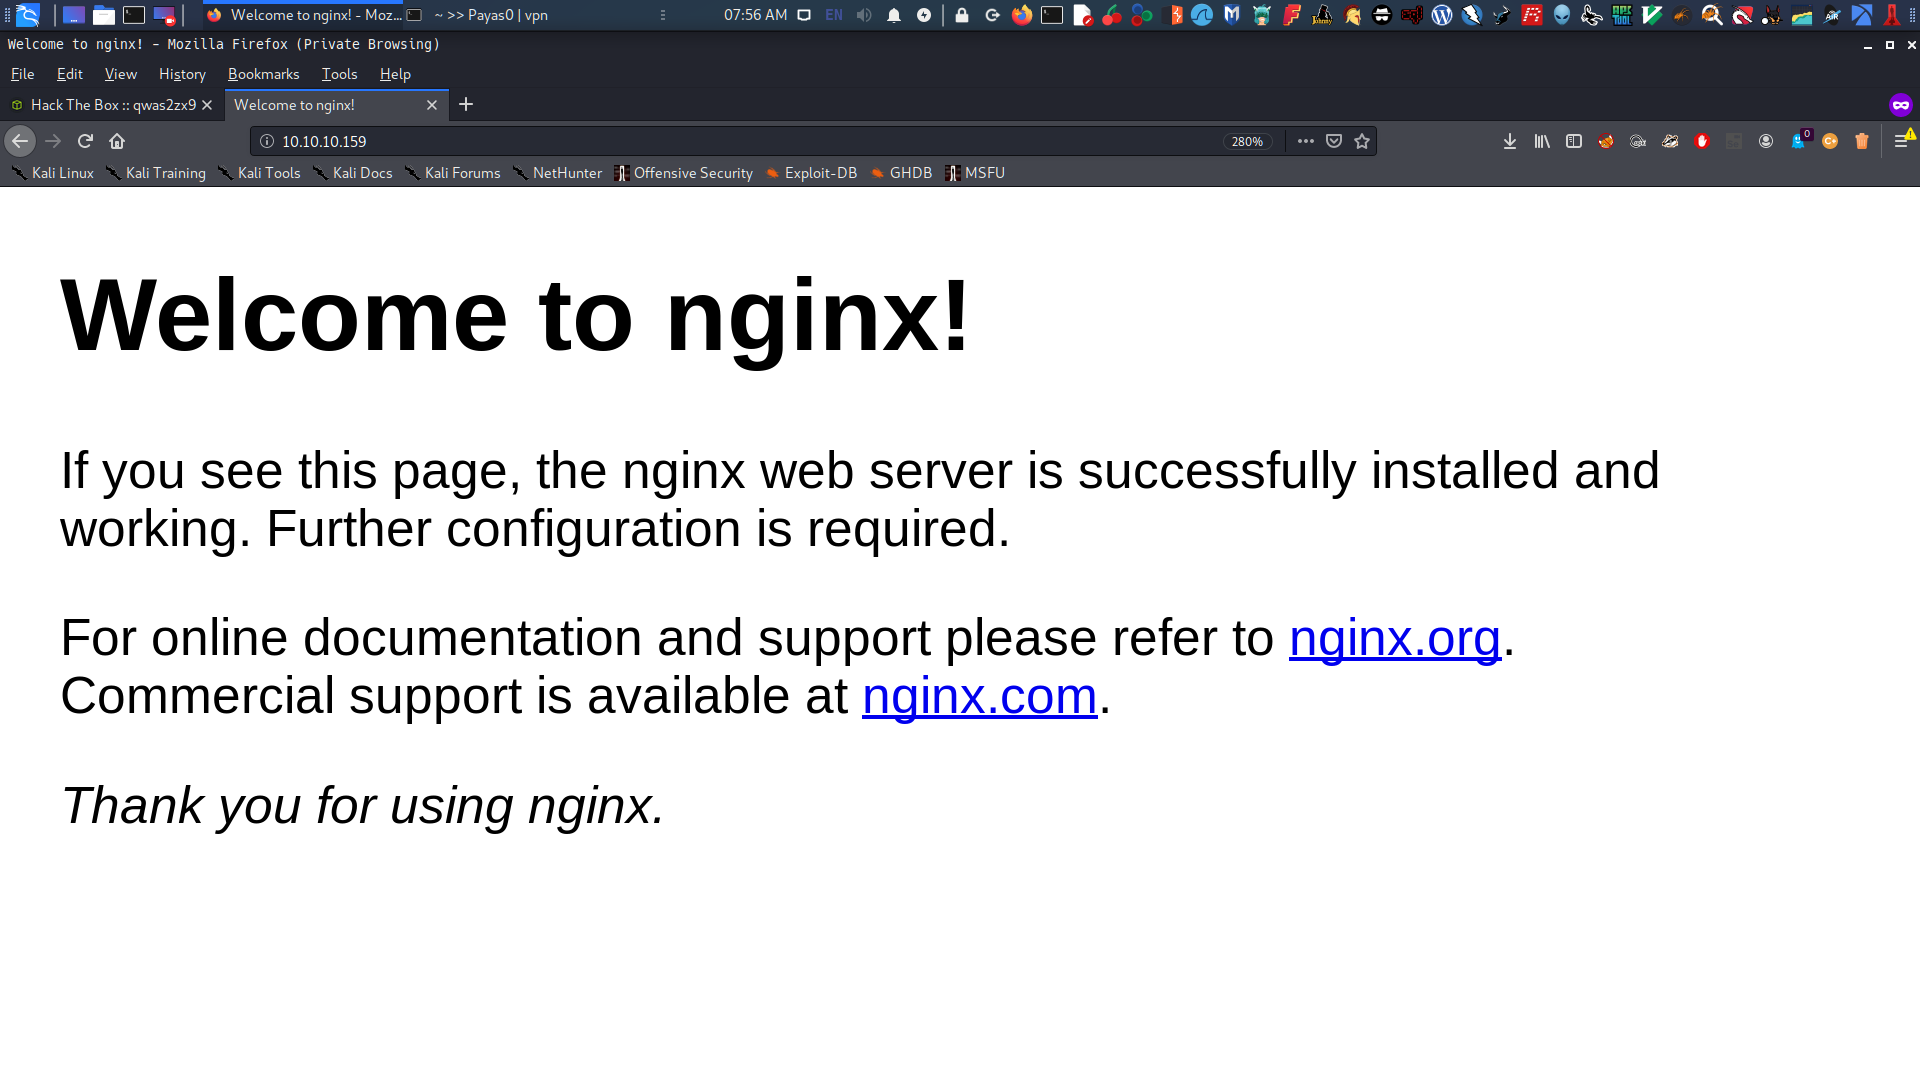Select the Welcome to nginx! tab
The width and height of the screenshot is (1920, 1080).
point(336,105)
